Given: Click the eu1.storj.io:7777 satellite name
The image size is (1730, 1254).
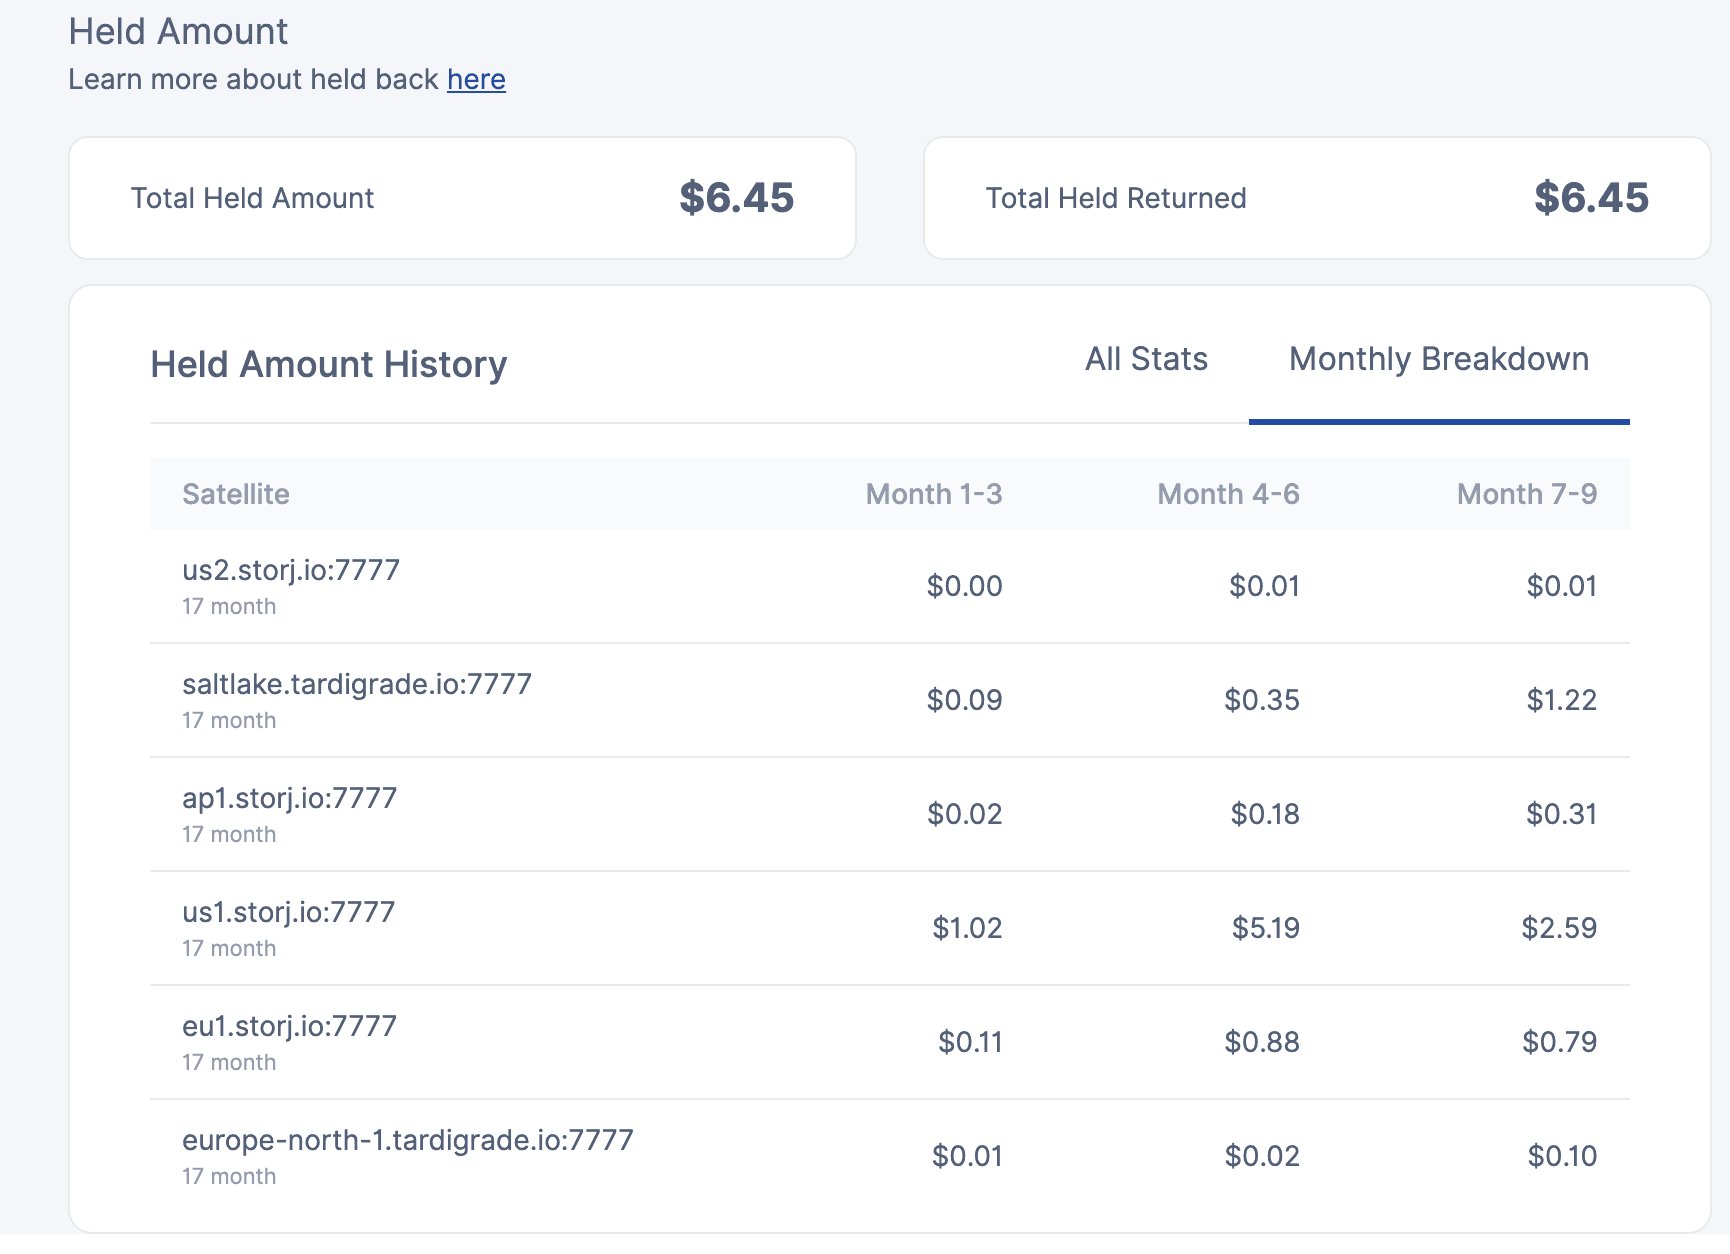Looking at the screenshot, I should click(290, 1026).
